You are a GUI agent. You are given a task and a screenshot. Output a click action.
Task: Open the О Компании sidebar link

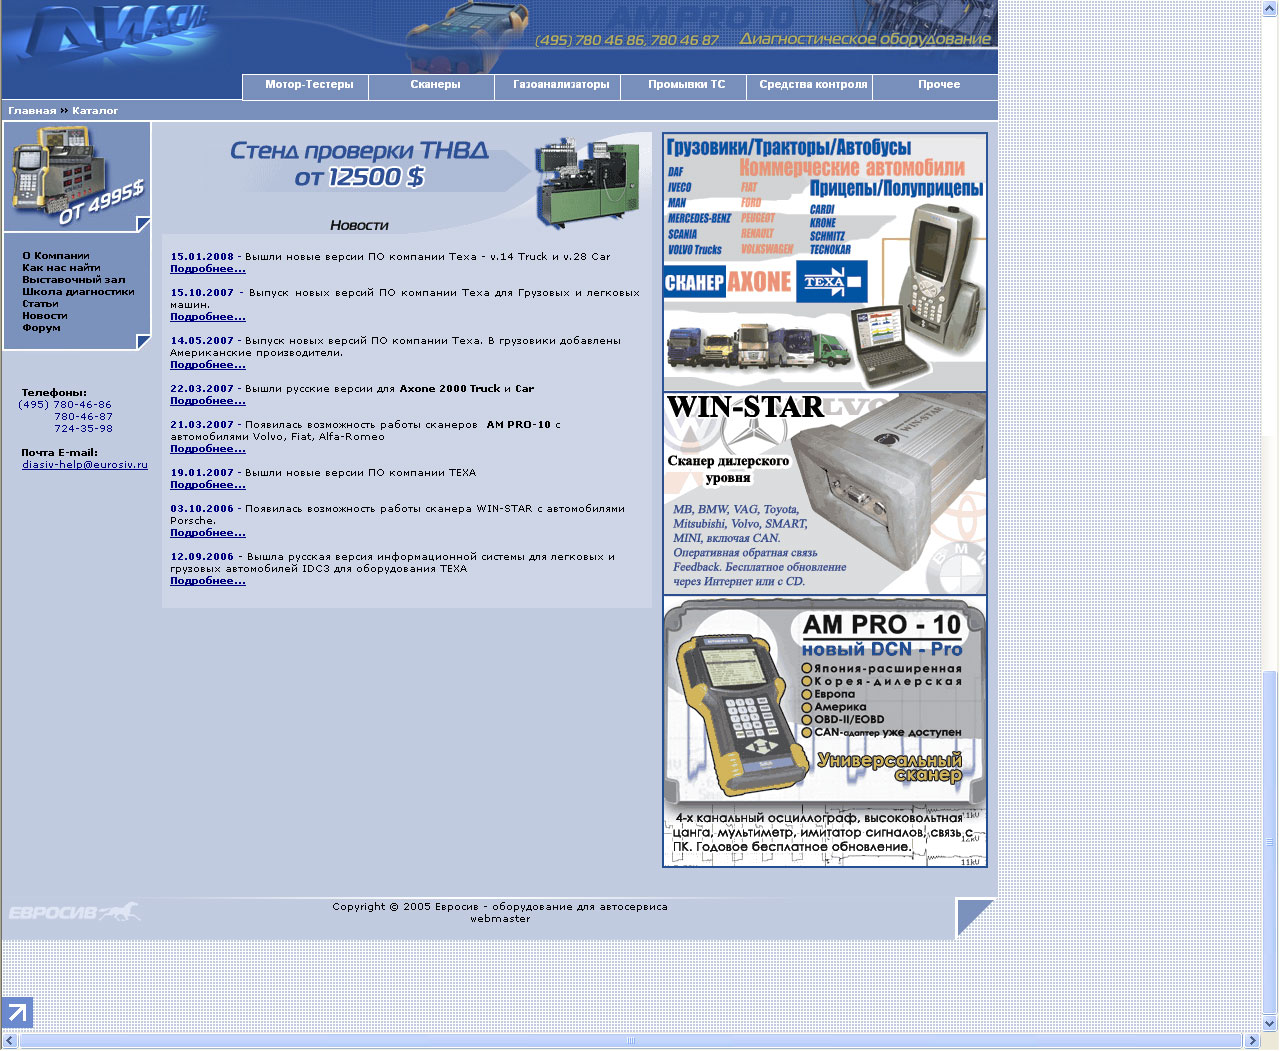[x=56, y=256]
